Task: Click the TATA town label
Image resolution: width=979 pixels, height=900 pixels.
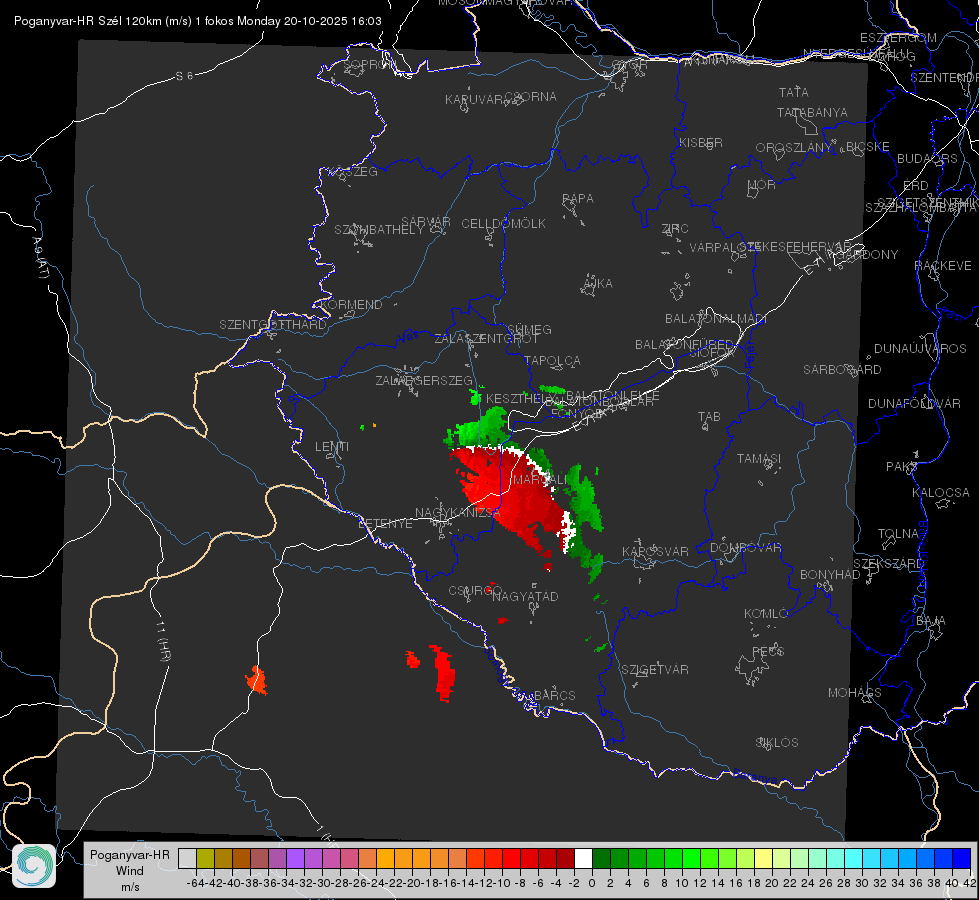Action: point(794,92)
